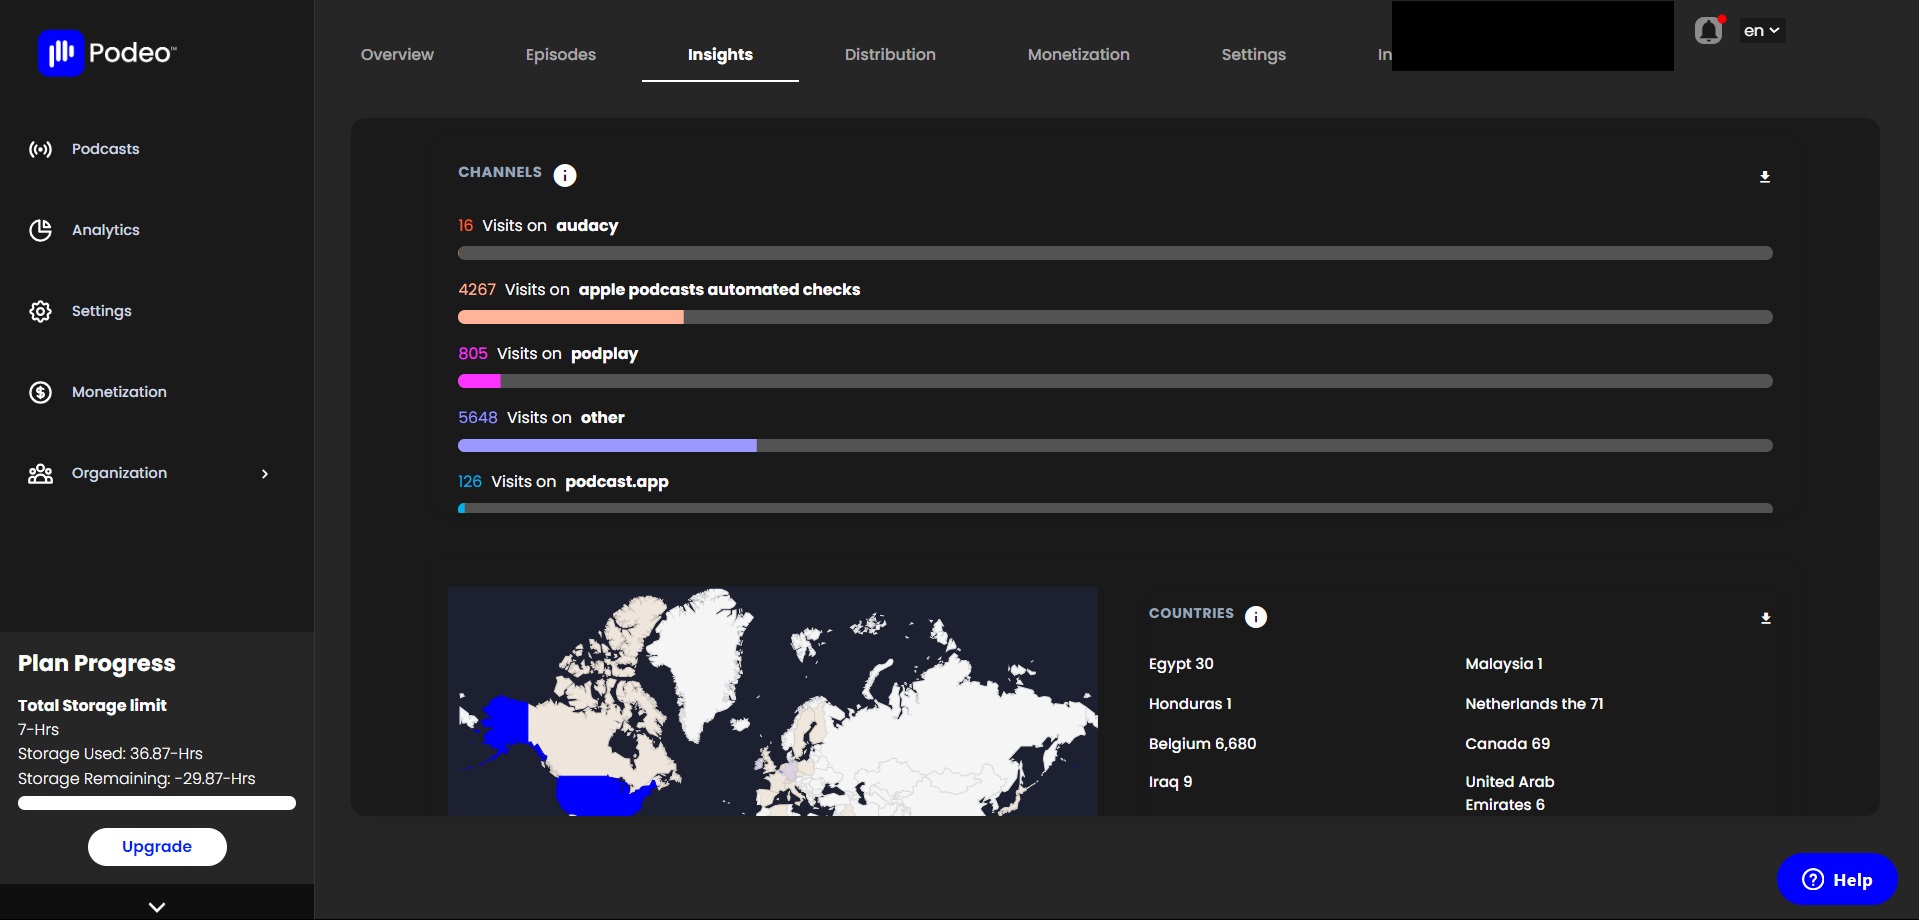The height and width of the screenshot is (920, 1919).
Task: Click the COUNTRIES section heading
Action: (x=1191, y=613)
